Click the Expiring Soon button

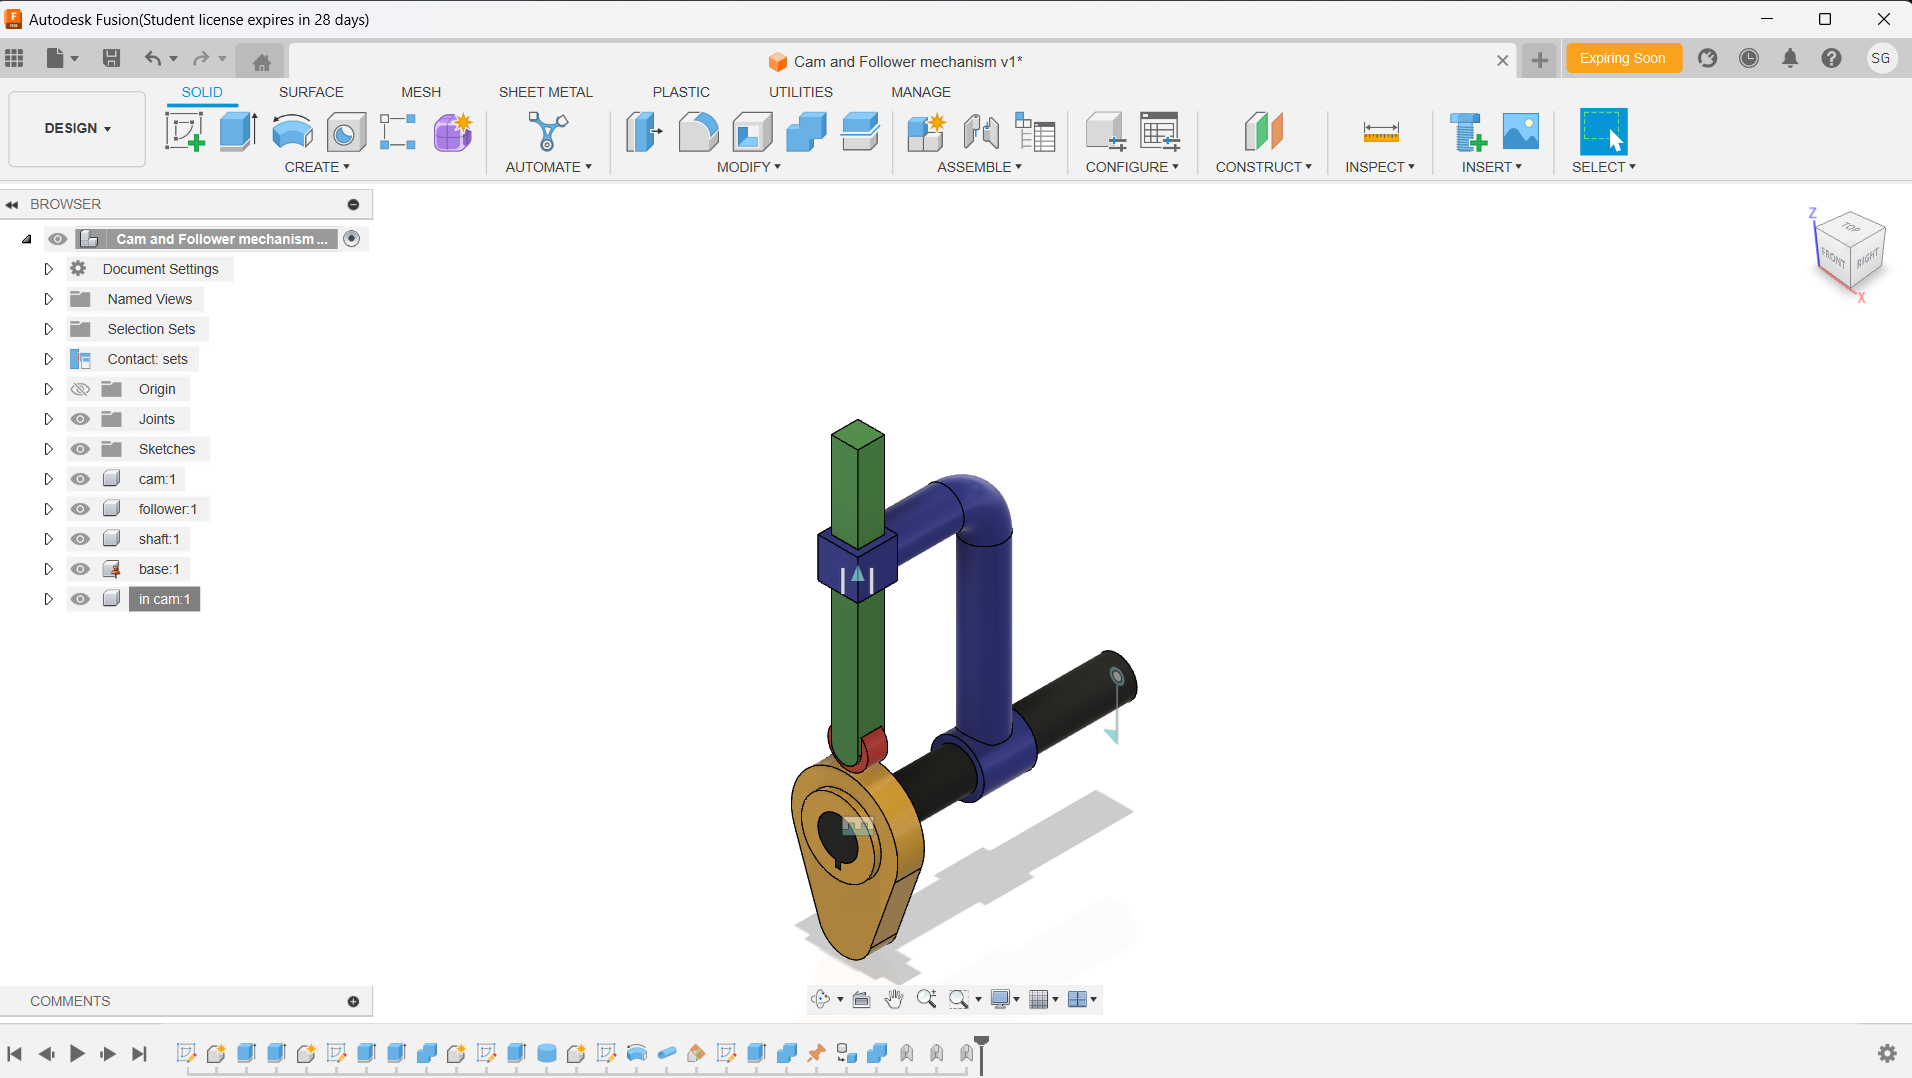1623,58
